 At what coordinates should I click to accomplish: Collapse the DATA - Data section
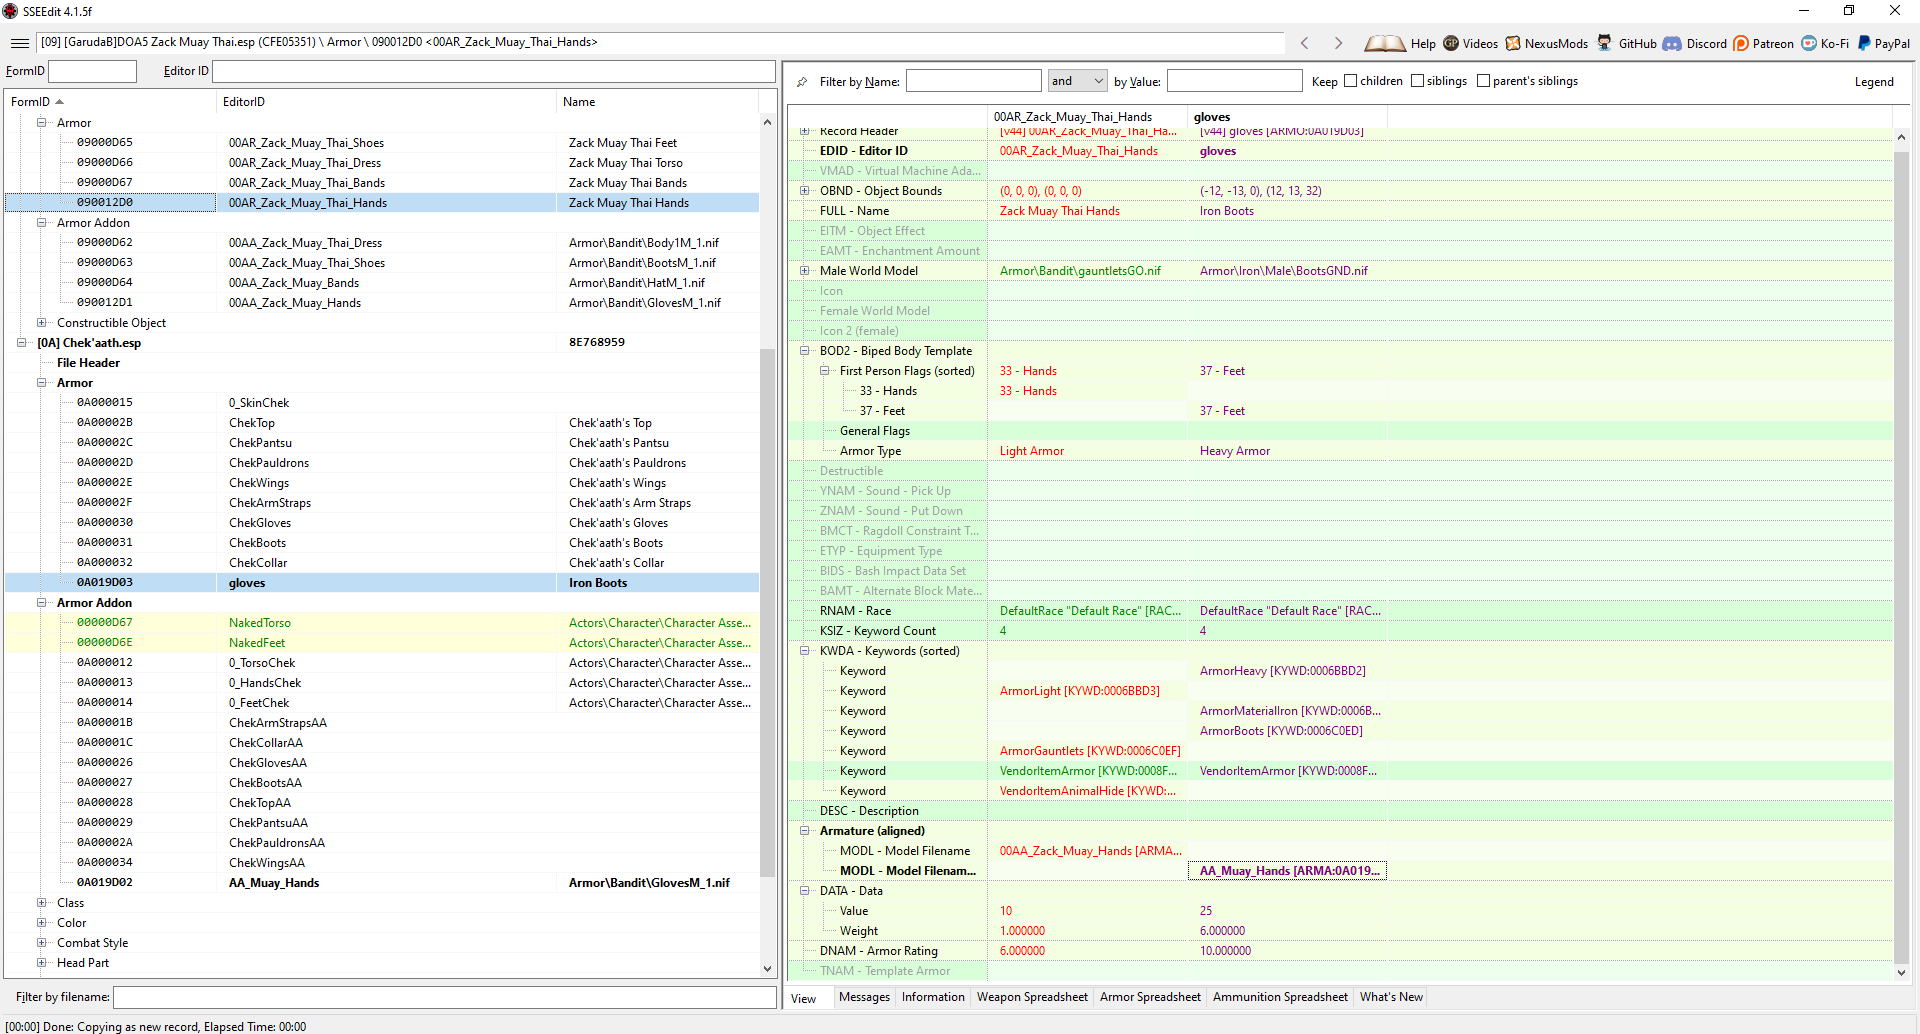click(804, 891)
